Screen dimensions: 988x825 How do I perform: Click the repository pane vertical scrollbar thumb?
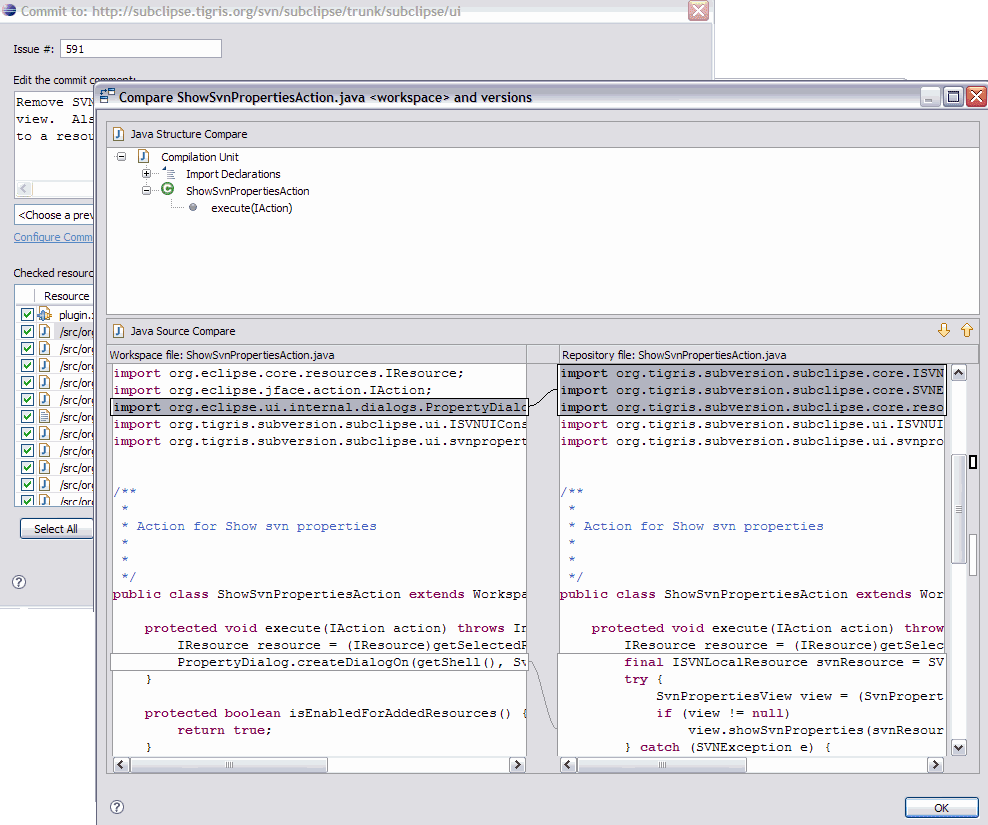coord(958,508)
